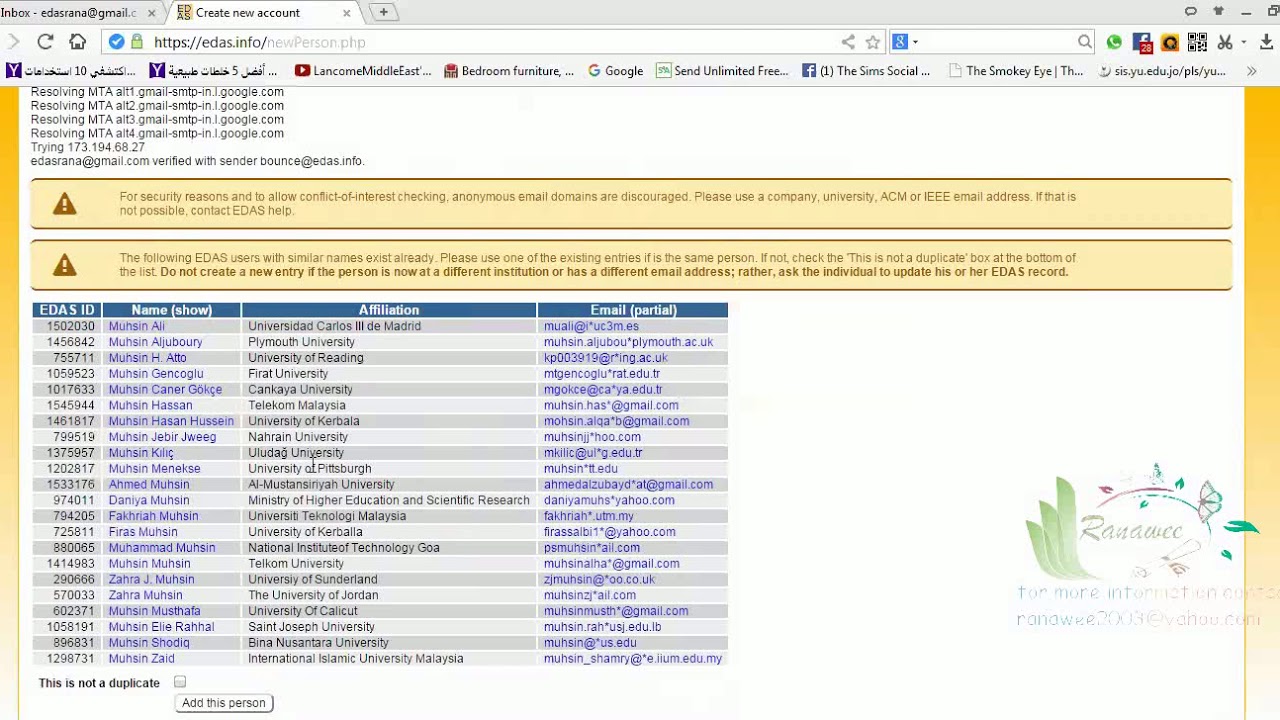Open The Smokey Eye bookmark
The image size is (1280, 720).
[x=1016, y=71]
